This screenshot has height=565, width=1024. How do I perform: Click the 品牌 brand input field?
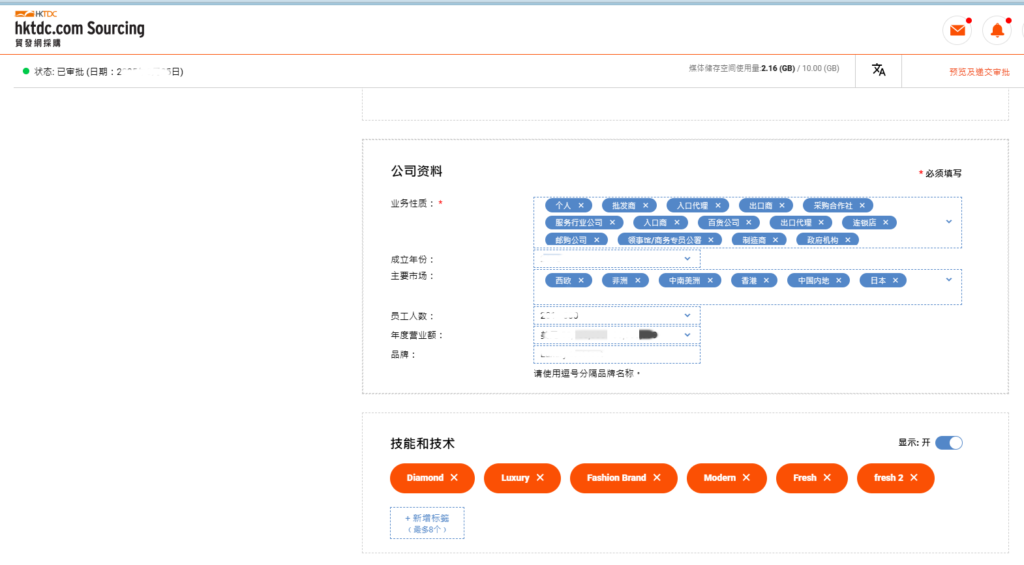pyautogui.click(x=617, y=354)
